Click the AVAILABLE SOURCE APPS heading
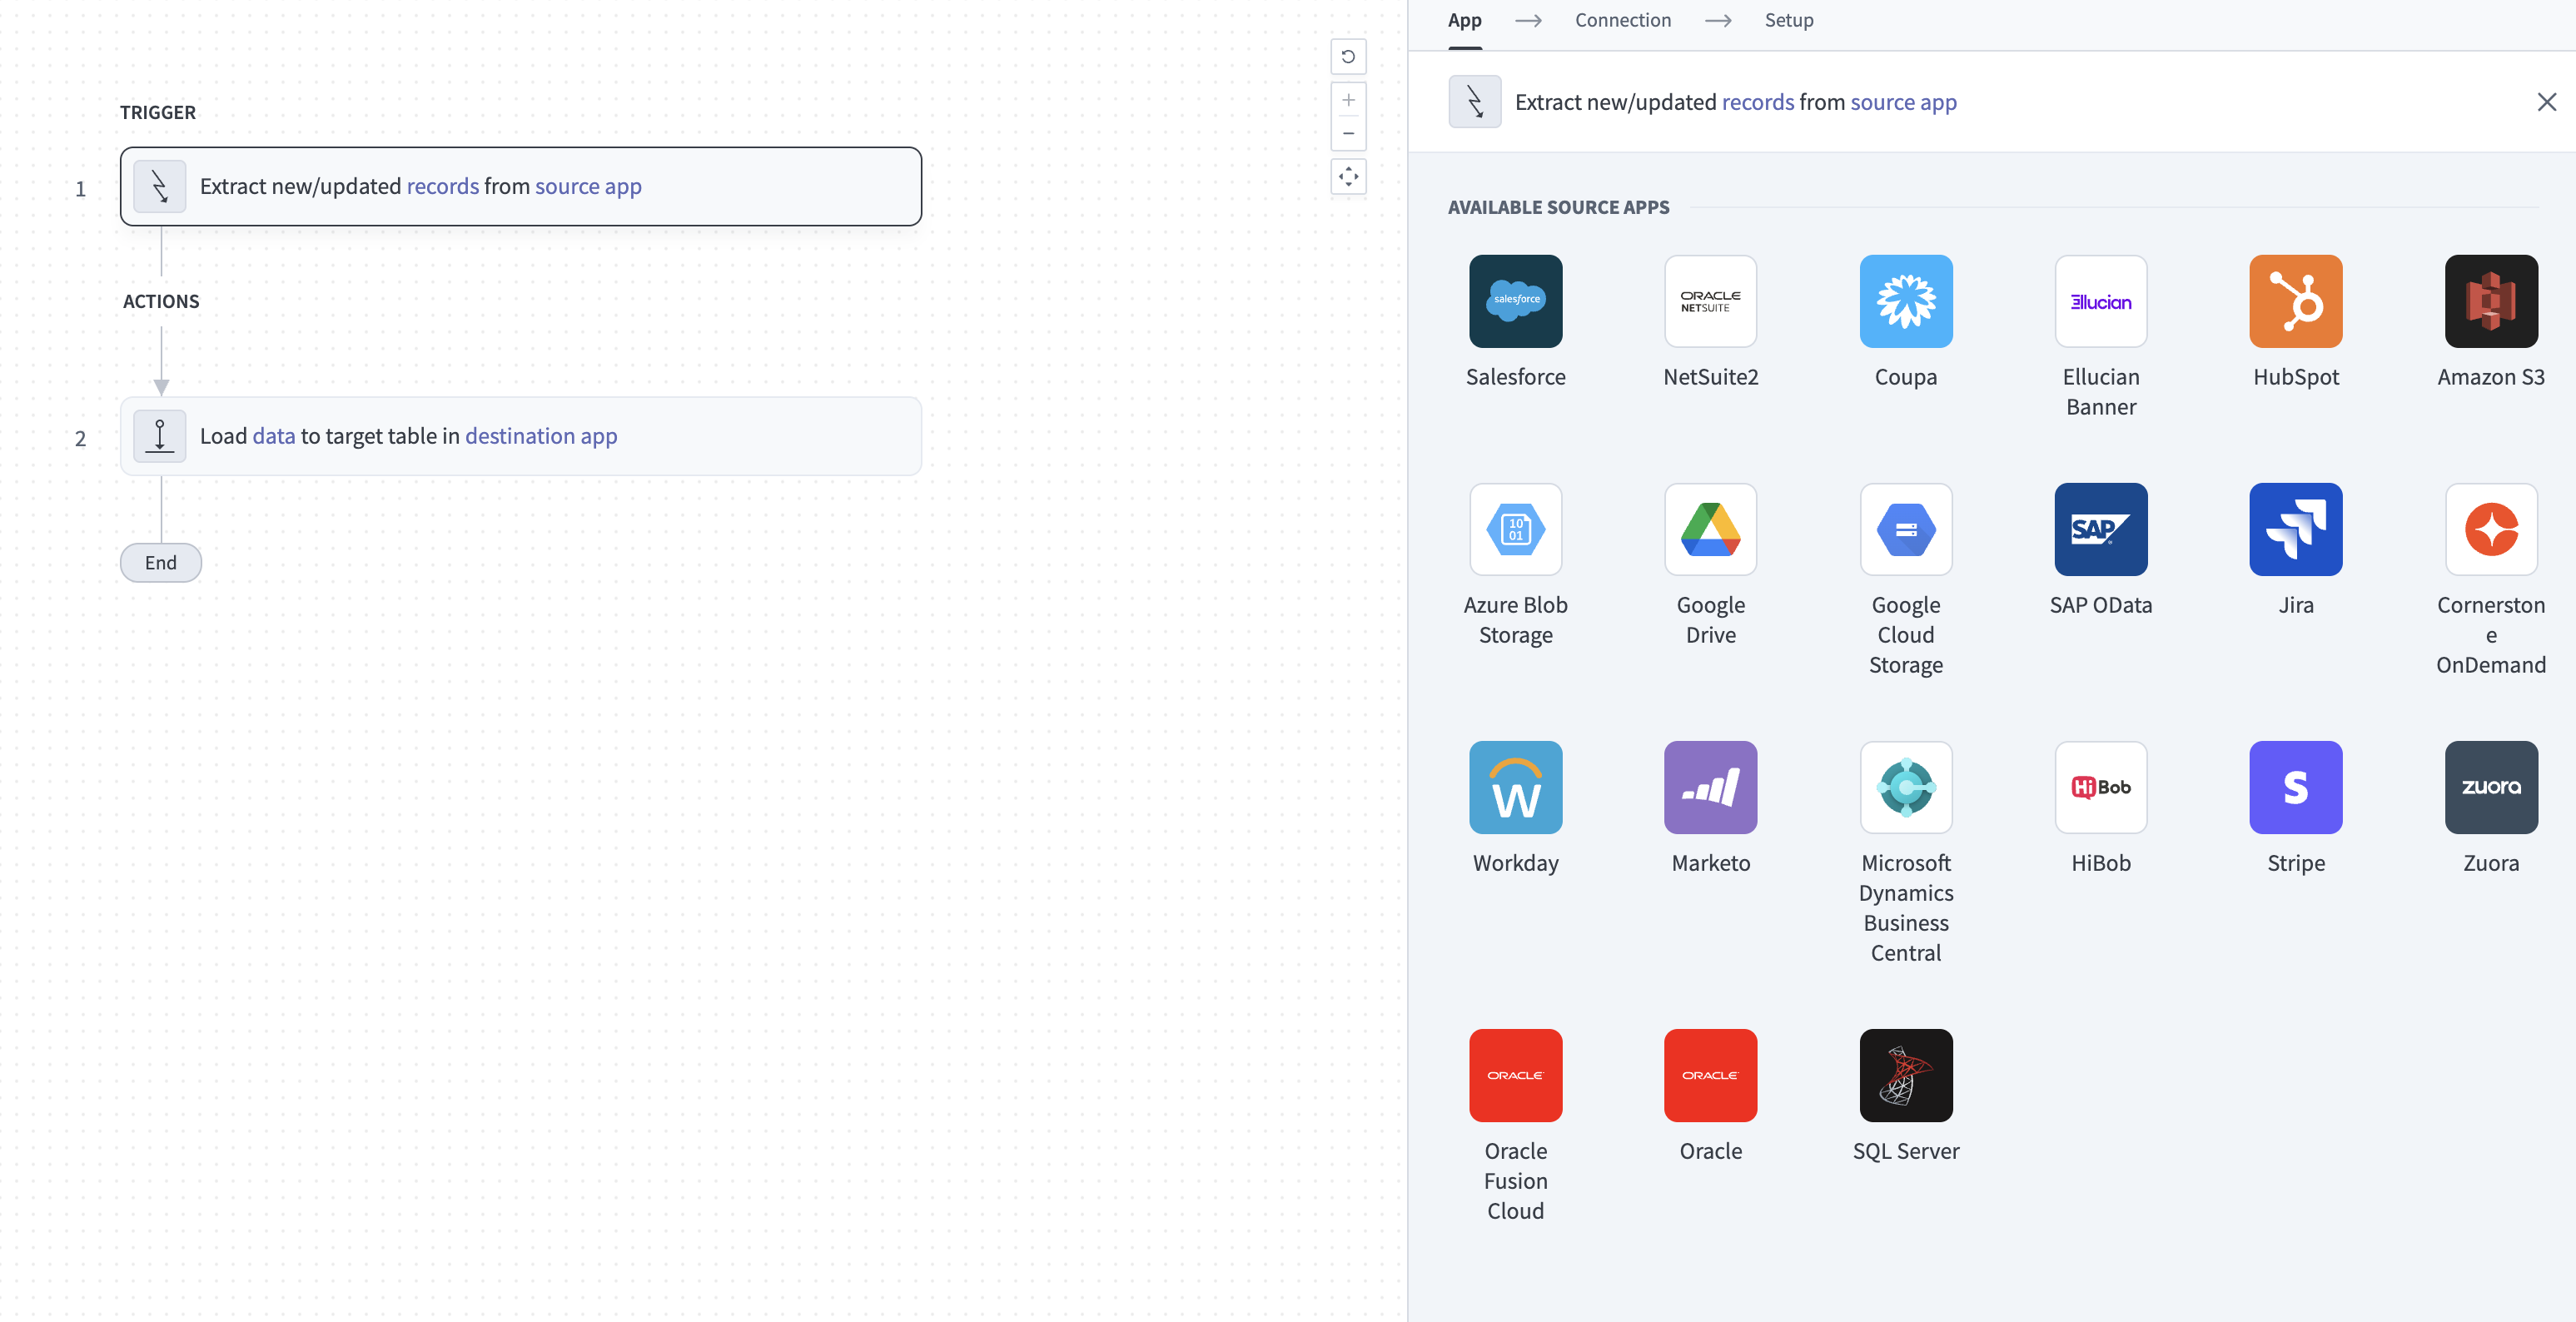The image size is (2576, 1322). pyautogui.click(x=1558, y=207)
